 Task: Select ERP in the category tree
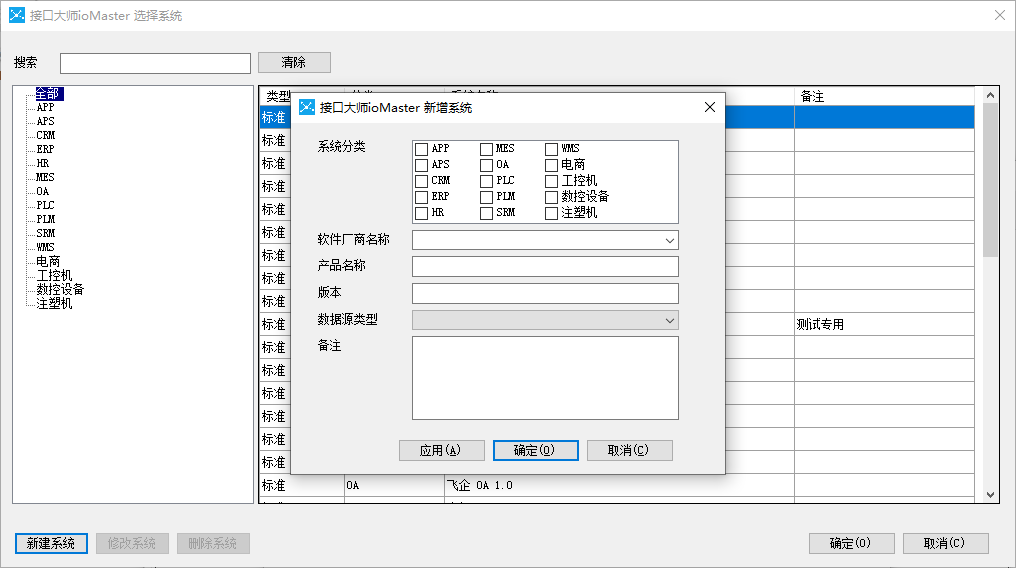pyautogui.click(x=45, y=149)
